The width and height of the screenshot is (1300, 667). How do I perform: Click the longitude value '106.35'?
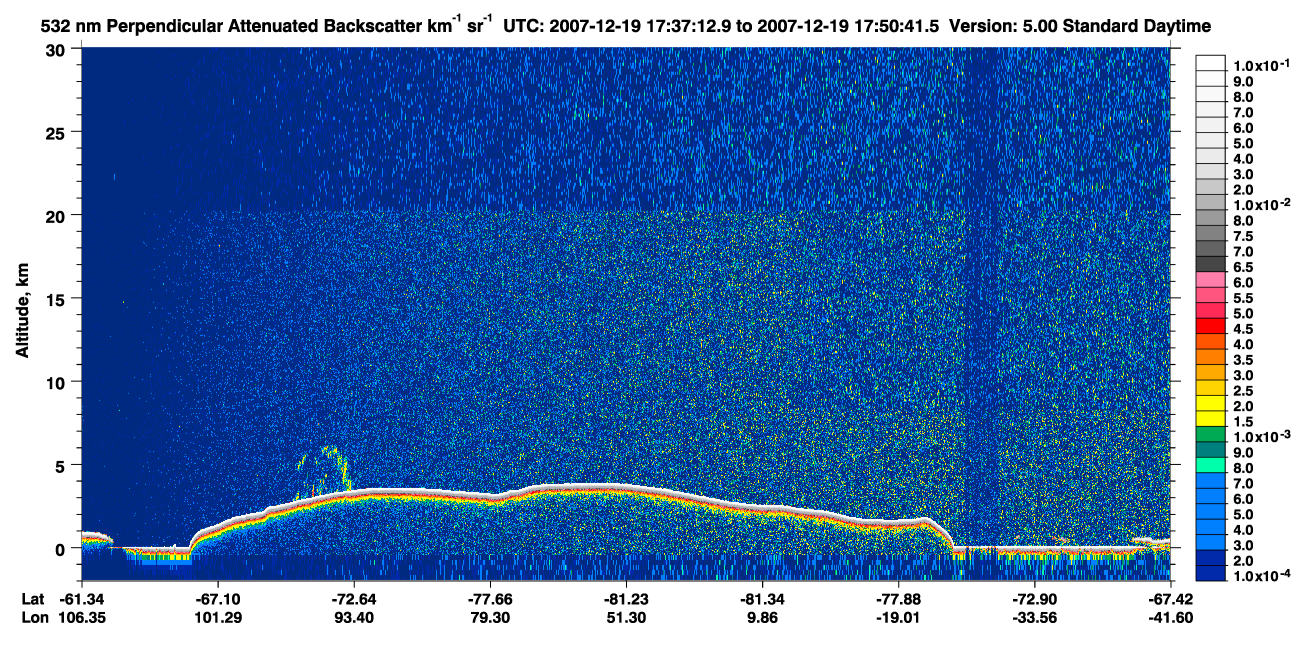81,618
